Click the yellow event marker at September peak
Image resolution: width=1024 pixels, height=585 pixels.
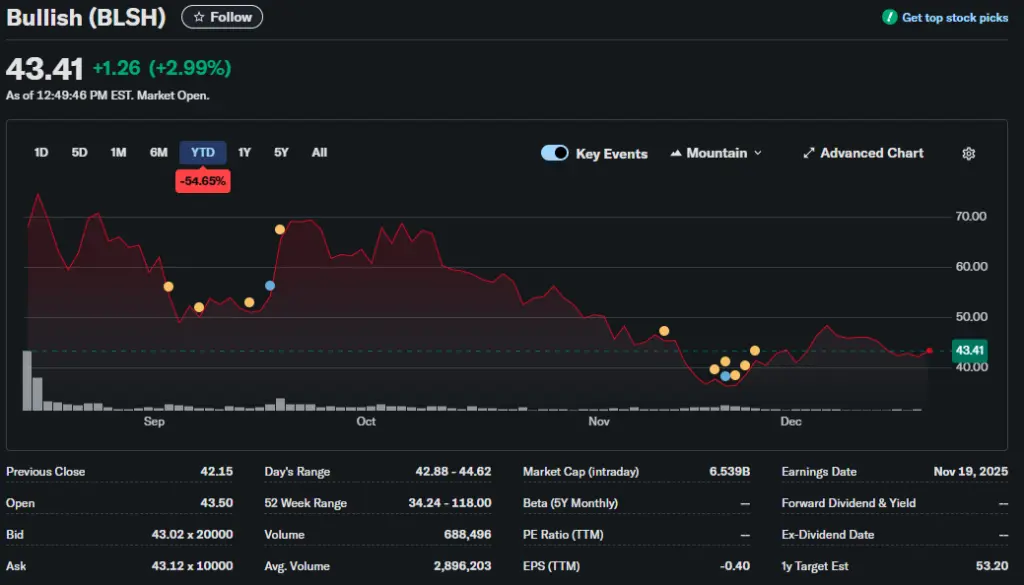[x=280, y=230]
